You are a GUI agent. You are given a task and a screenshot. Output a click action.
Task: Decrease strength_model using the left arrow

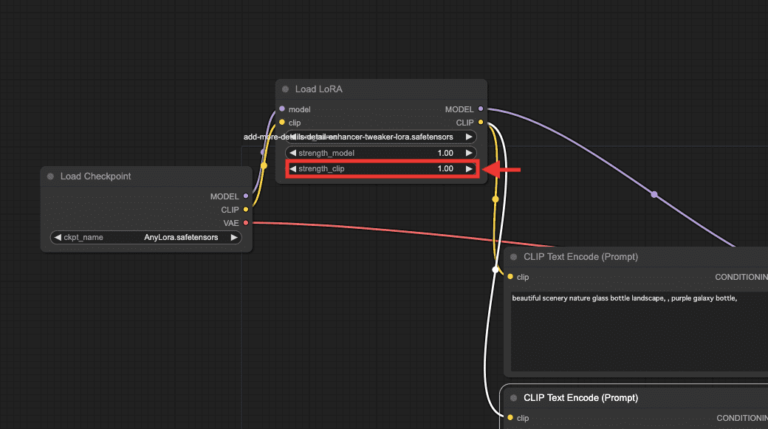(x=292, y=153)
